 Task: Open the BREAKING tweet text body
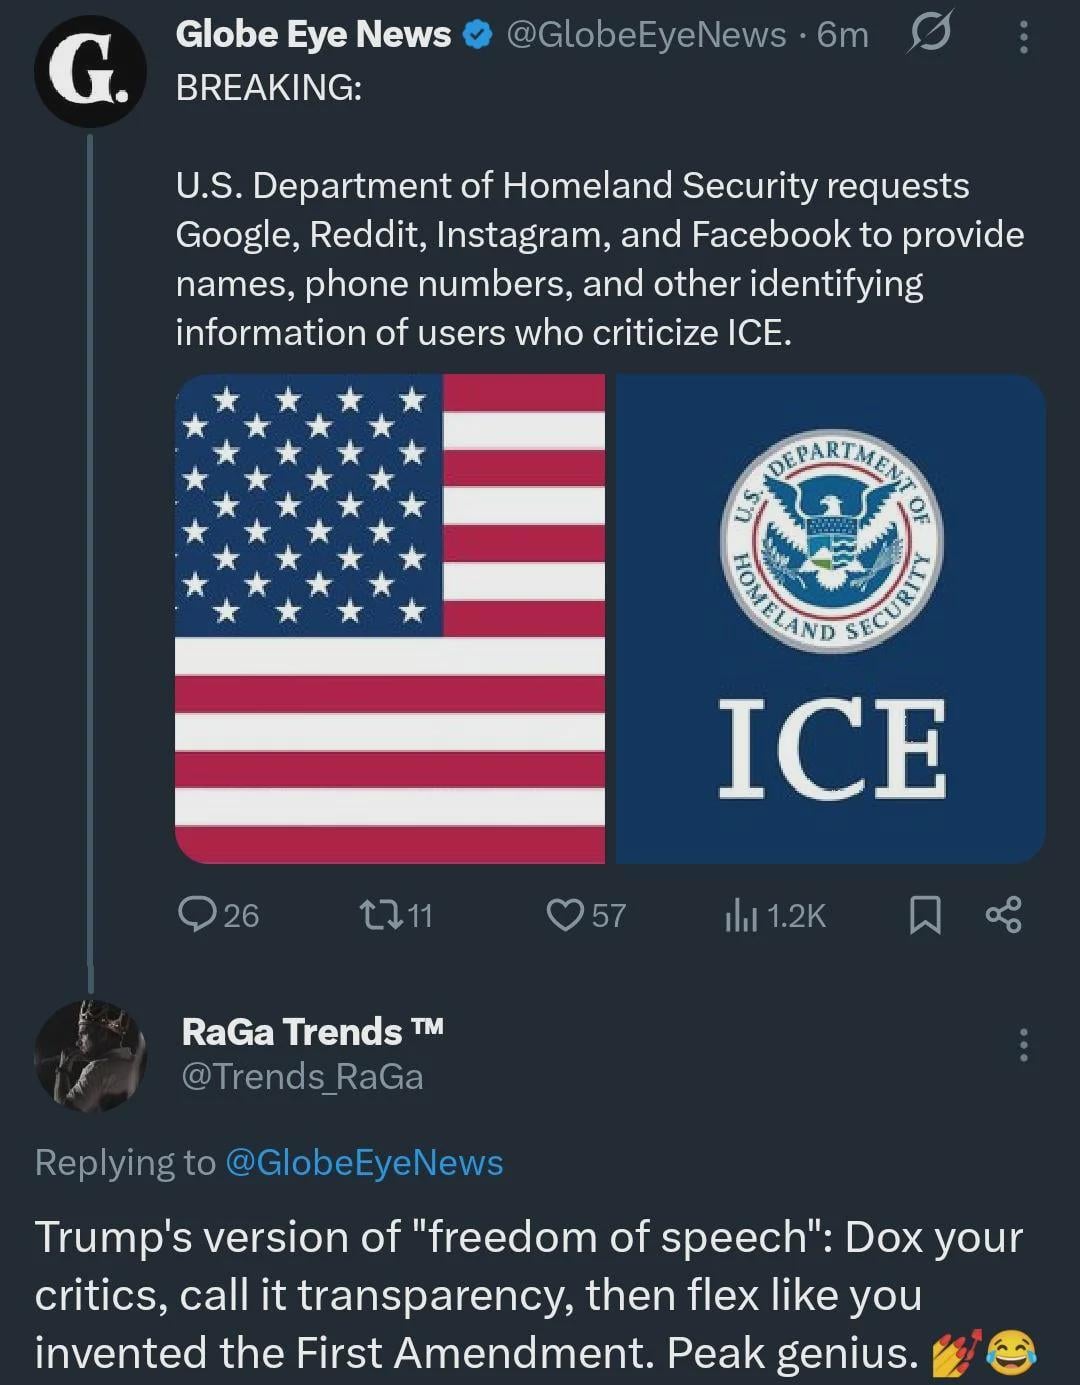pyautogui.click(x=598, y=258)
